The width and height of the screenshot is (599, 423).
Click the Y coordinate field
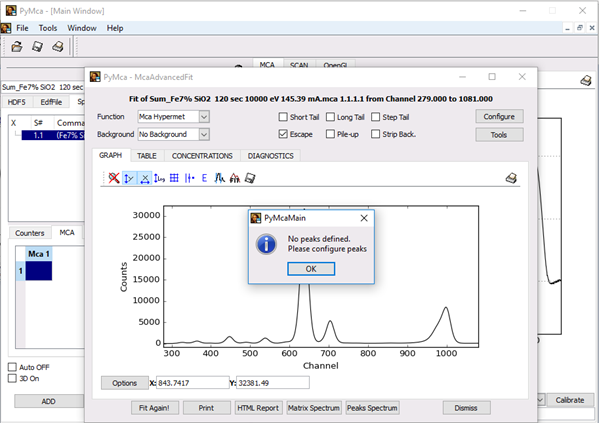pos(273,383)
